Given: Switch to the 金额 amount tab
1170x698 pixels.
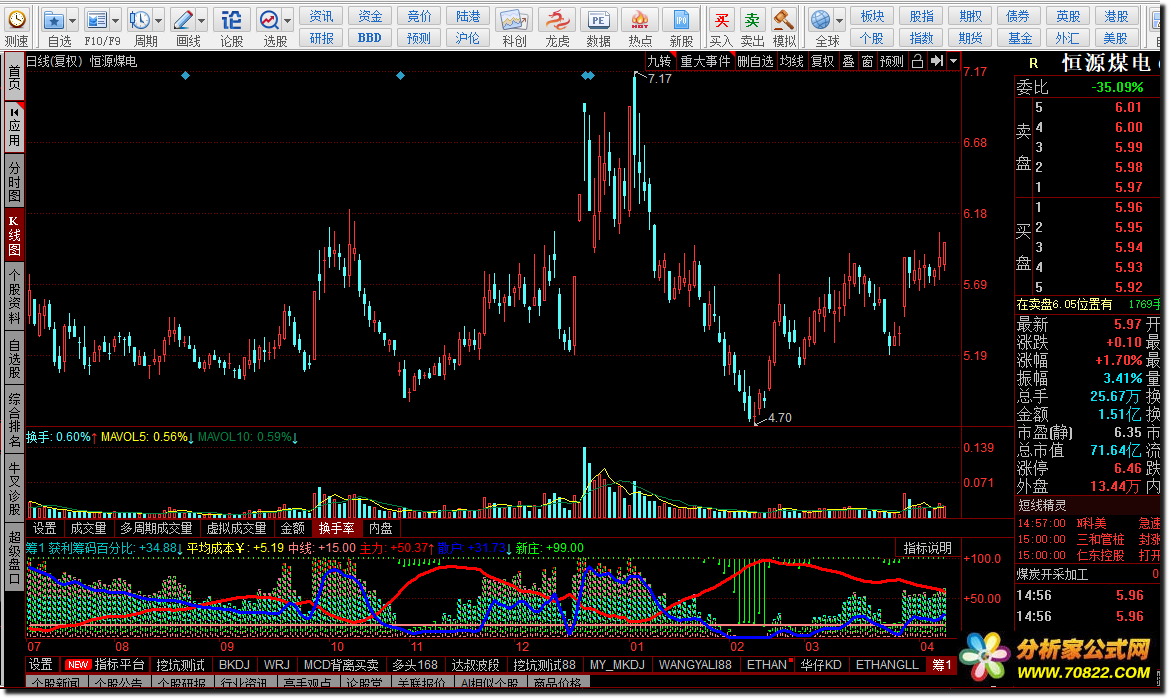Looking at the screenshot, I should pos(292,528).
